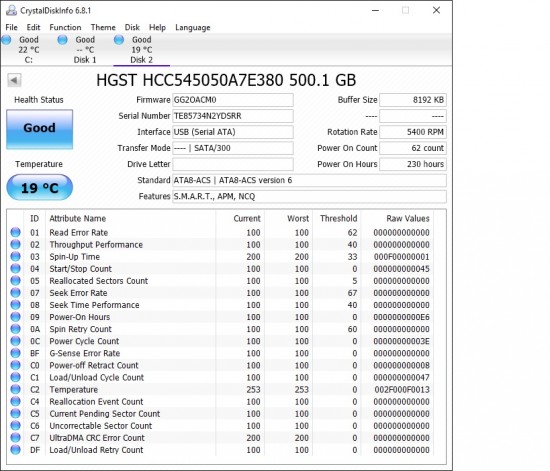Open the Language menu
This screenshot has width=550, height=471.
coord(193,27)
